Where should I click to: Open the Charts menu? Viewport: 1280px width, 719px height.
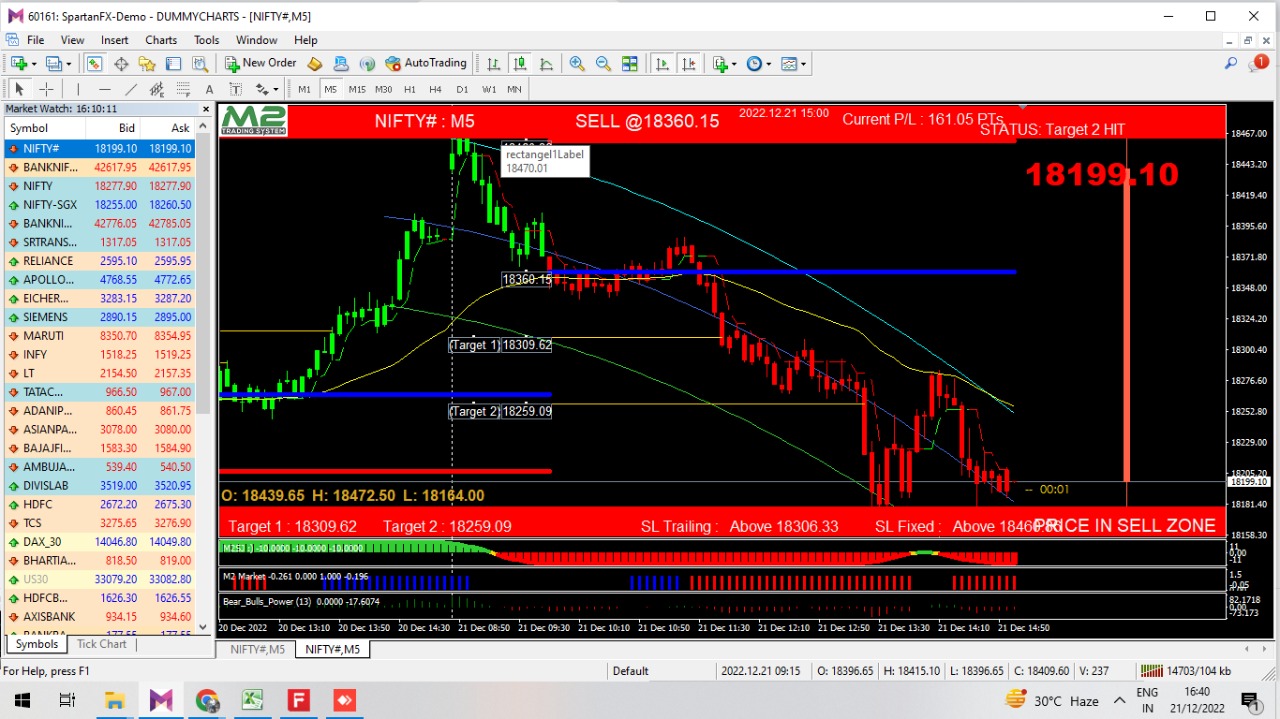point(161,40)
